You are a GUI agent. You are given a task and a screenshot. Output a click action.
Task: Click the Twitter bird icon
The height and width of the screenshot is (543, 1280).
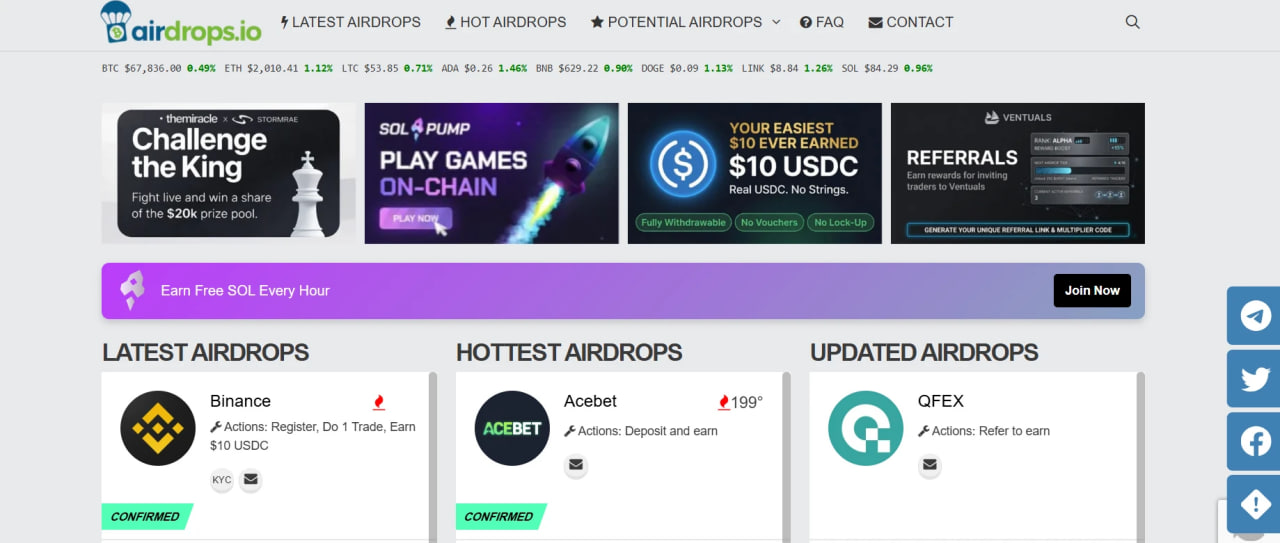pos(1255,378)
